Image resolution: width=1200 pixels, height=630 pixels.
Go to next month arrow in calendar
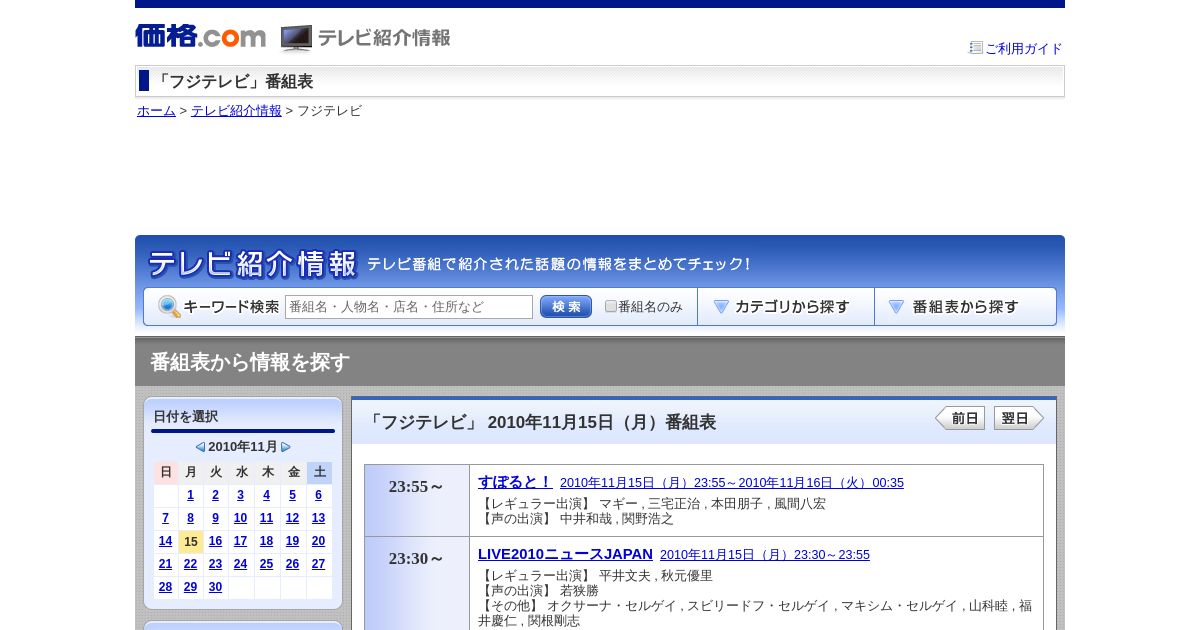(x=286, y=447)
